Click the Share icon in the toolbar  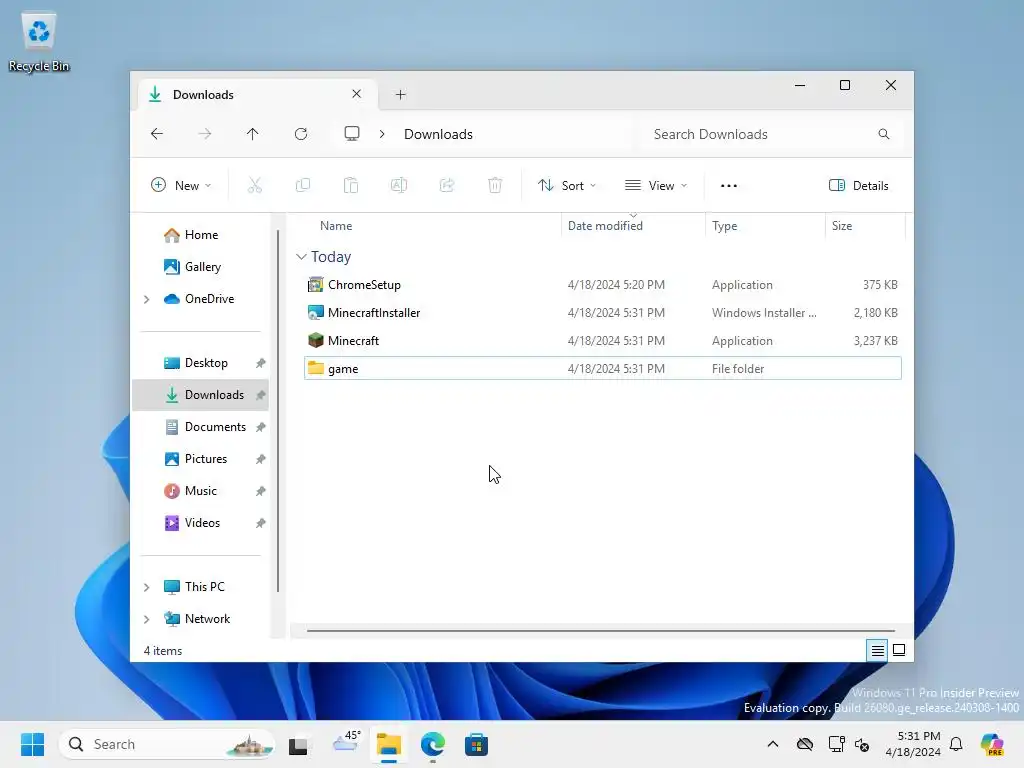[447, 185]
